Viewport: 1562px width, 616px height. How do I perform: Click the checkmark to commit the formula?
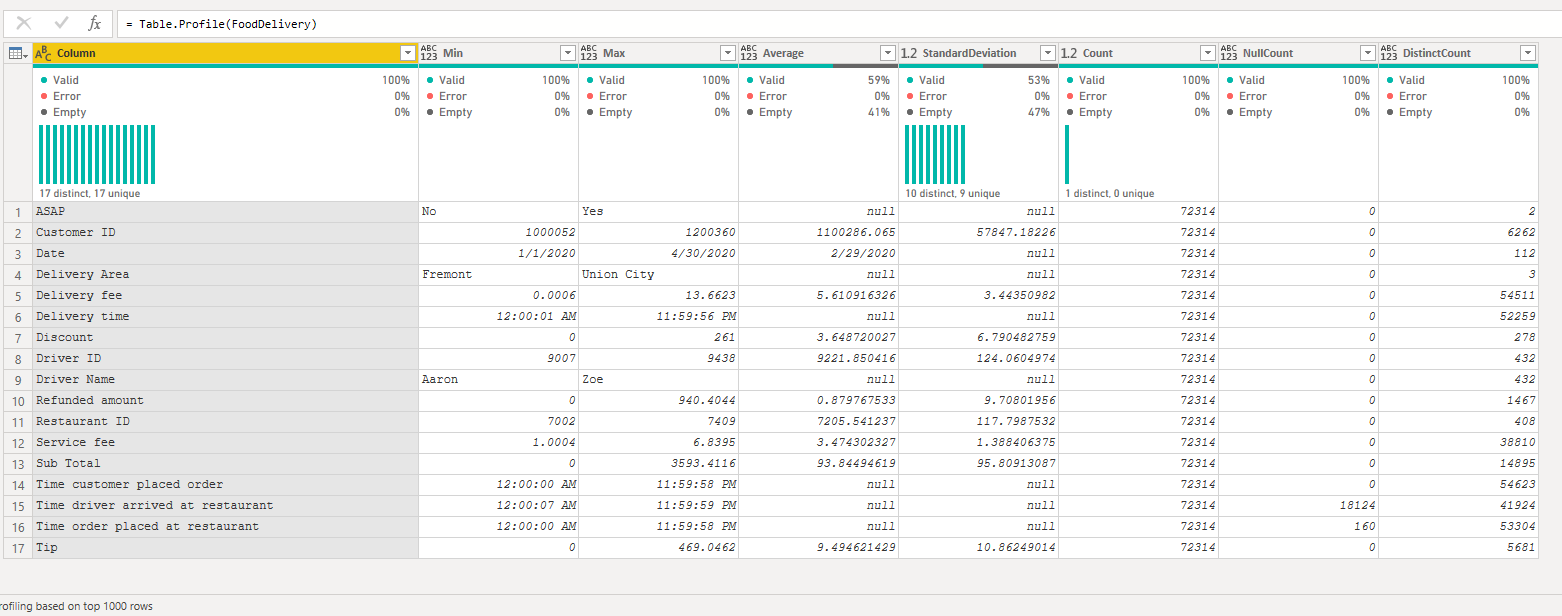61,23
